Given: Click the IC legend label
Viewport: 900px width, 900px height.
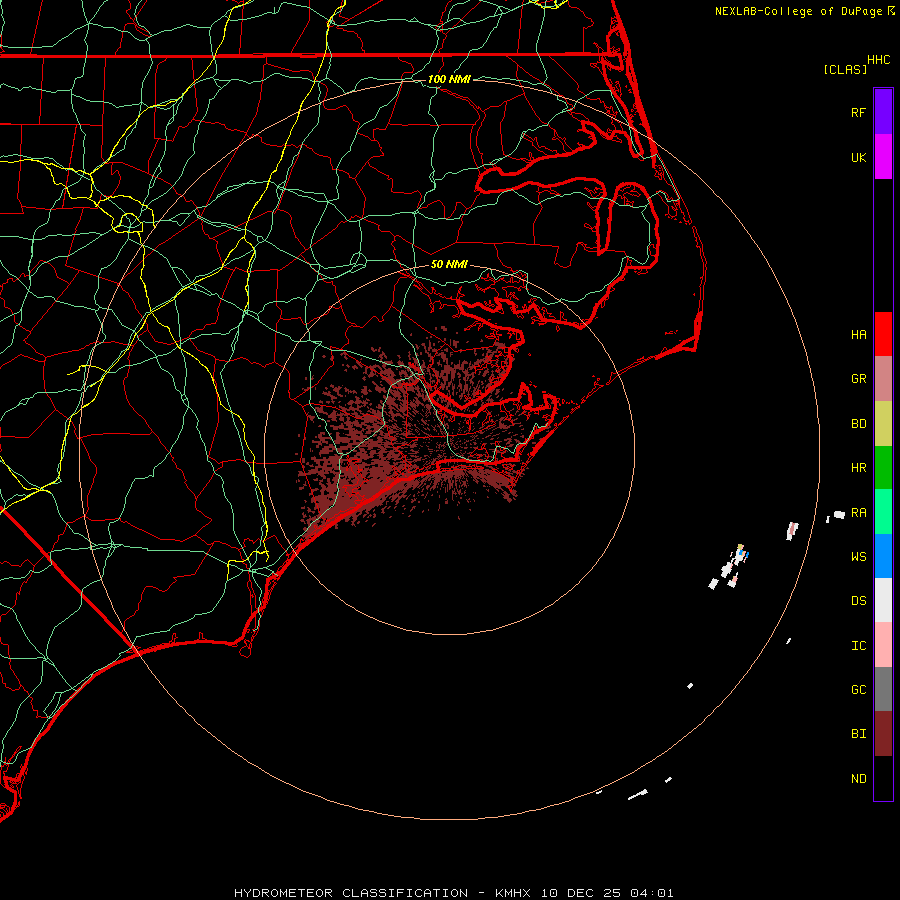Looking at the screenshot, I should [858, 646].
